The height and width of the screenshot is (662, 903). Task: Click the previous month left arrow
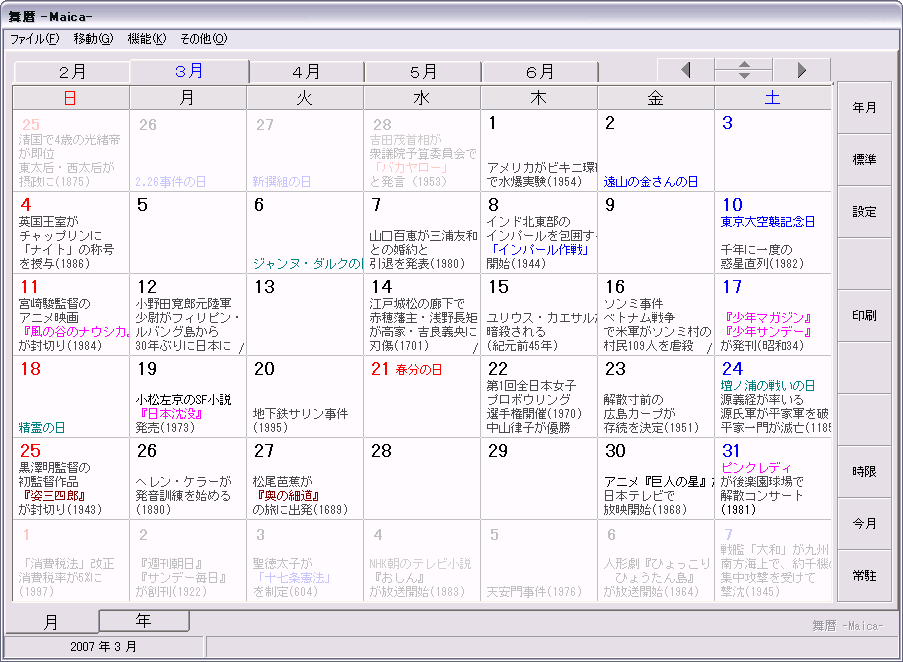[685, 70]
